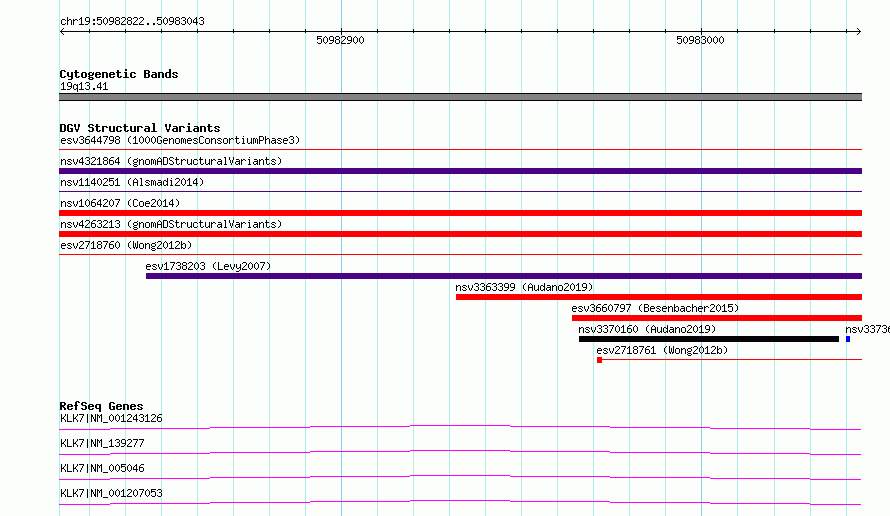Open nsv1140251 (Alsmadi2014) label
Screen dimensions: 890x516
[132, 182]
